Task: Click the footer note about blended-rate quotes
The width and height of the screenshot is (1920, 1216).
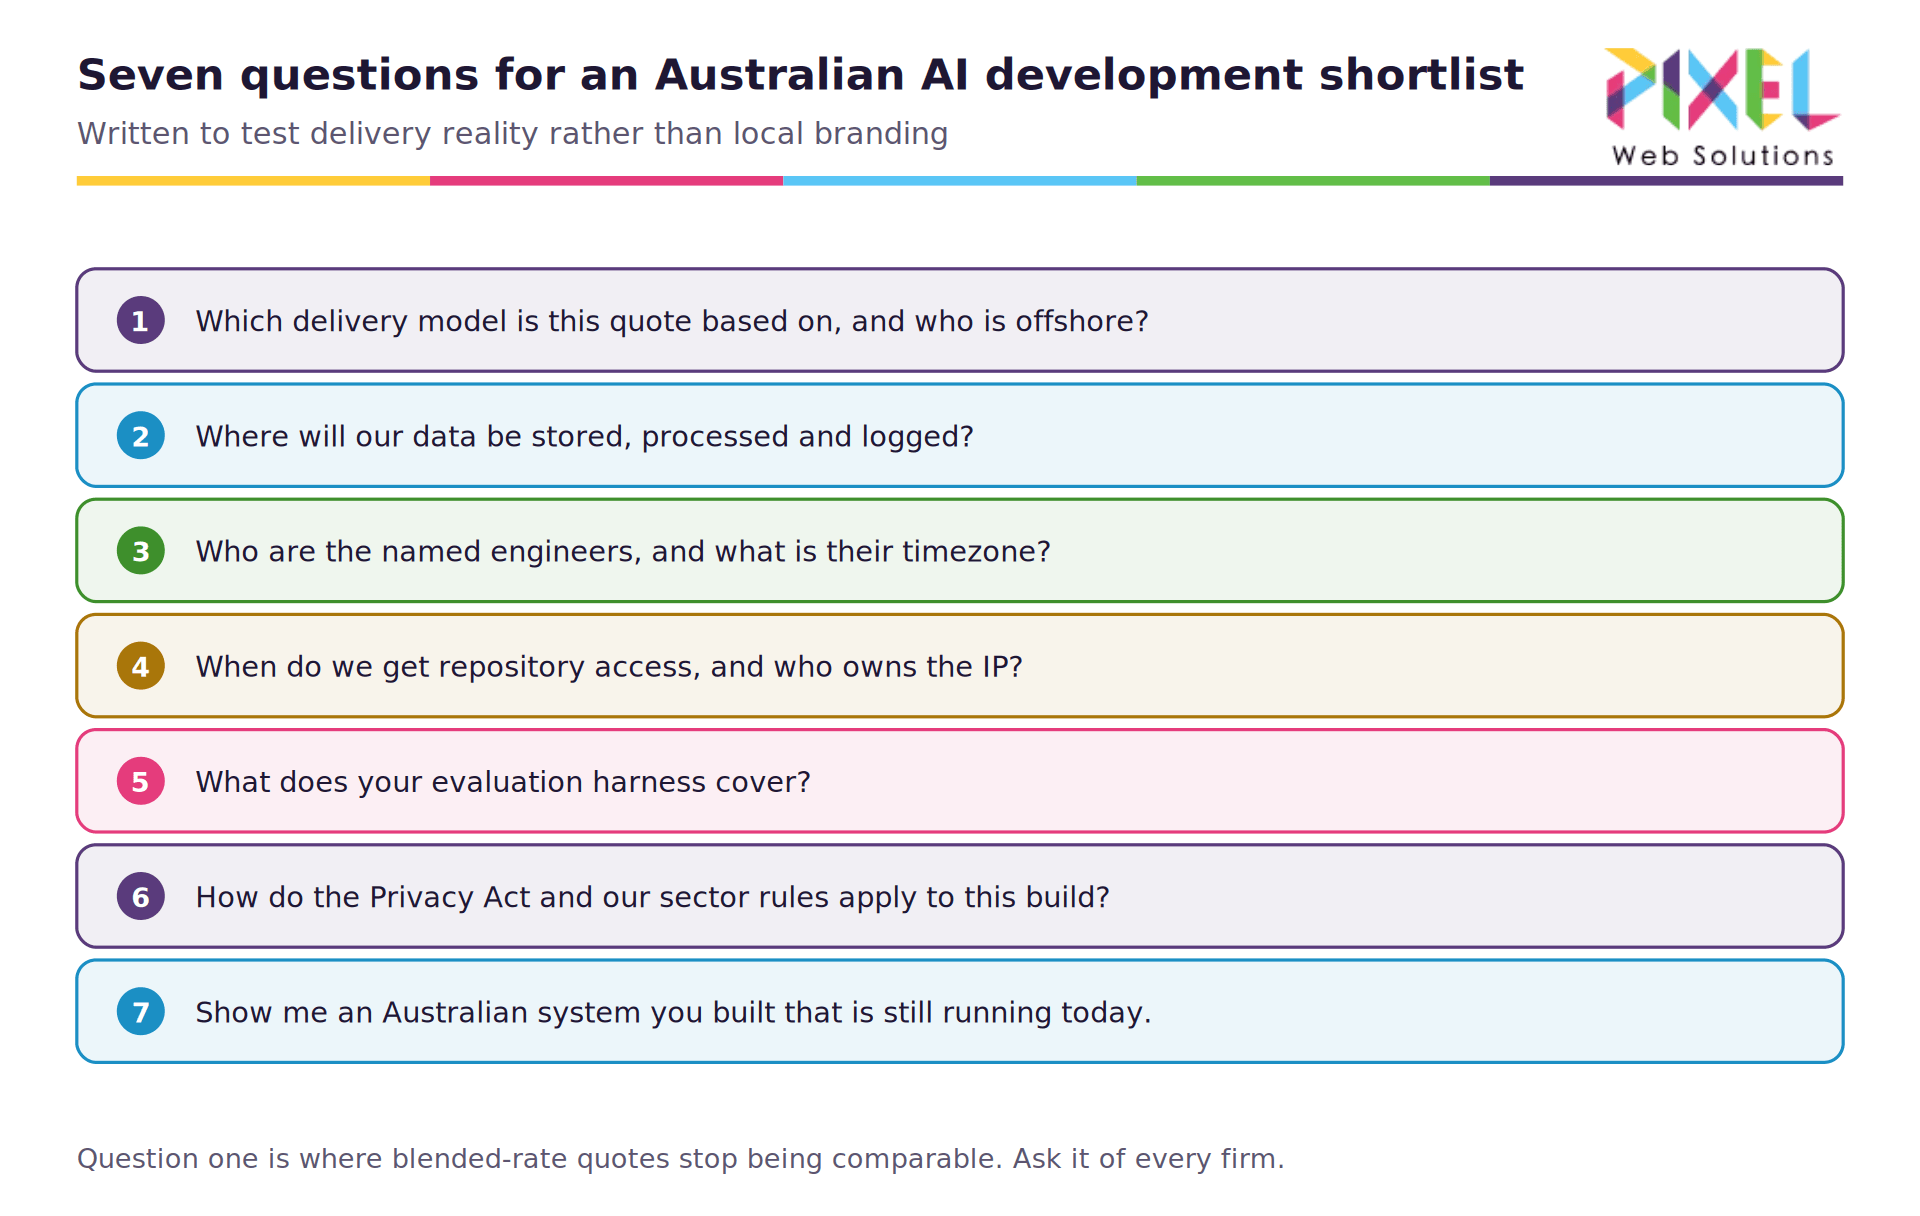Action: [680, 1159]
